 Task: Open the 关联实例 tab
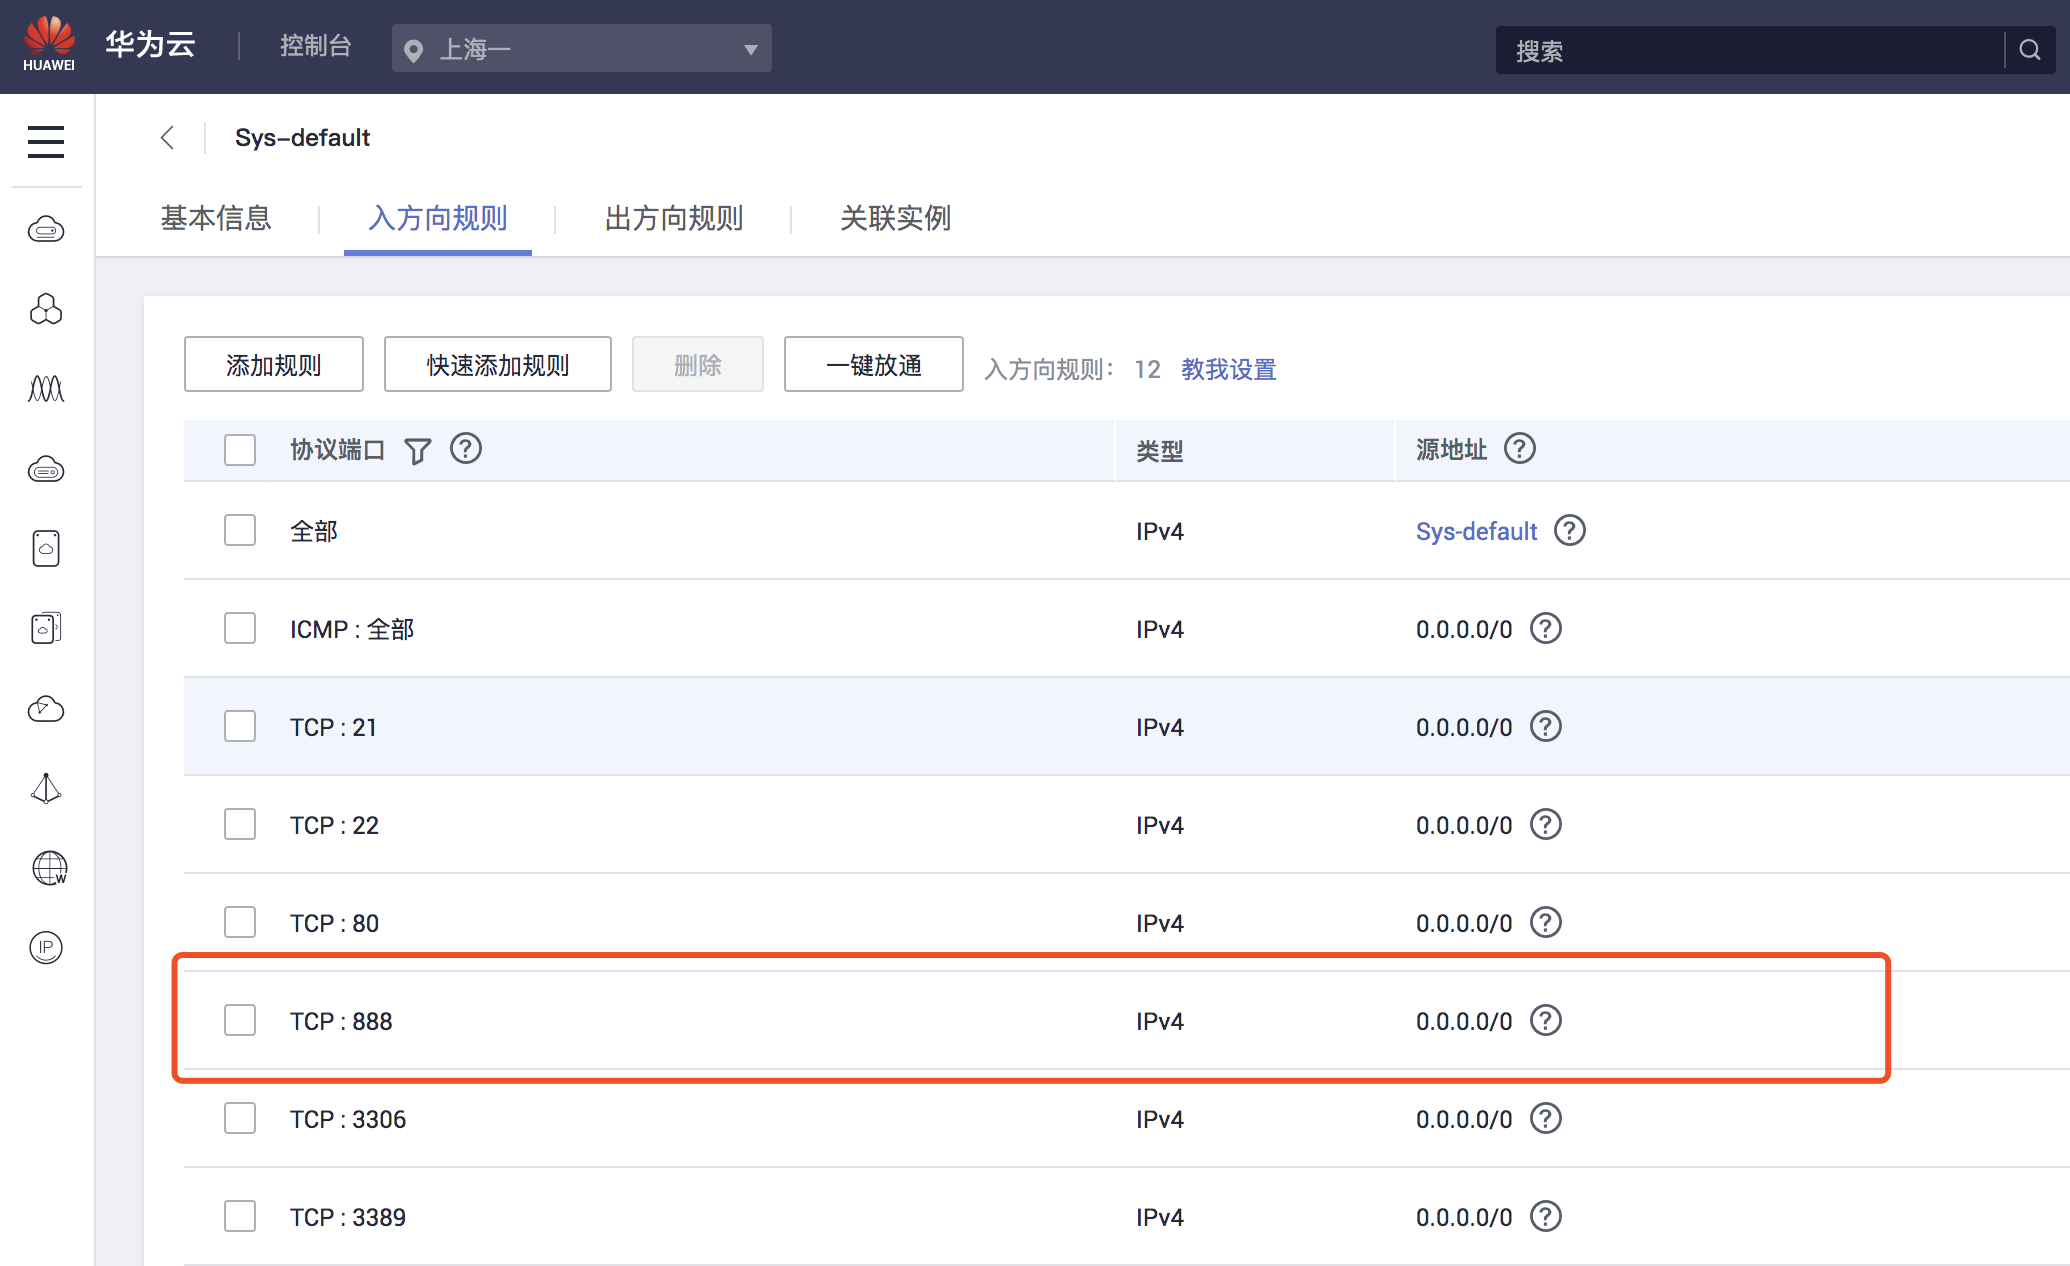[895, 218]
